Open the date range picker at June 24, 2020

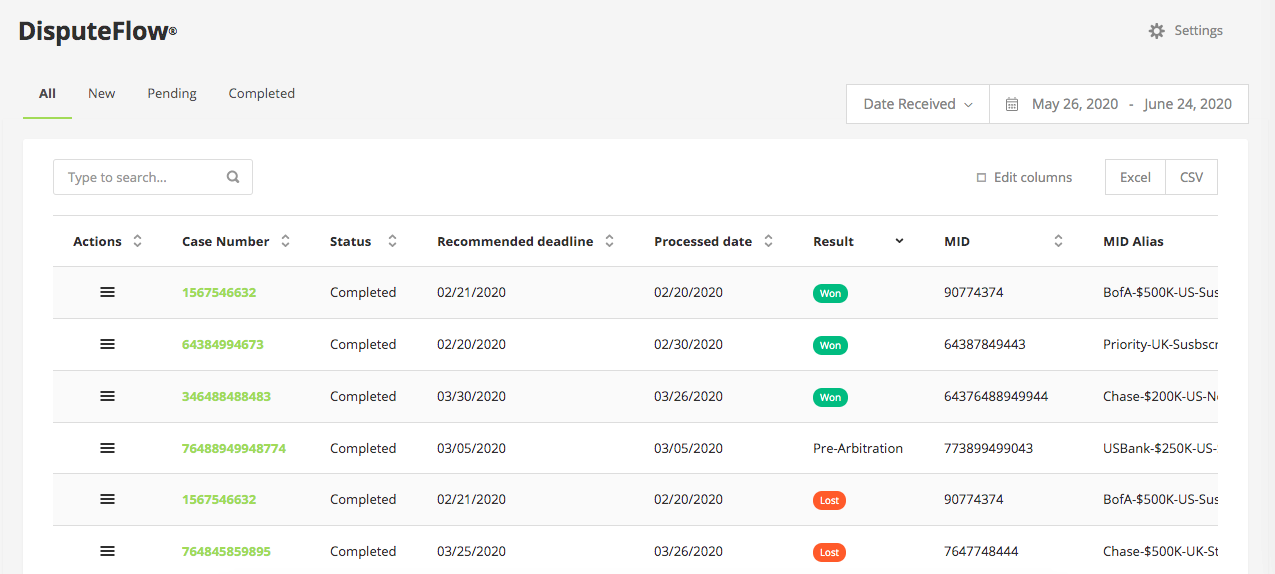(x=1188, y=104)
